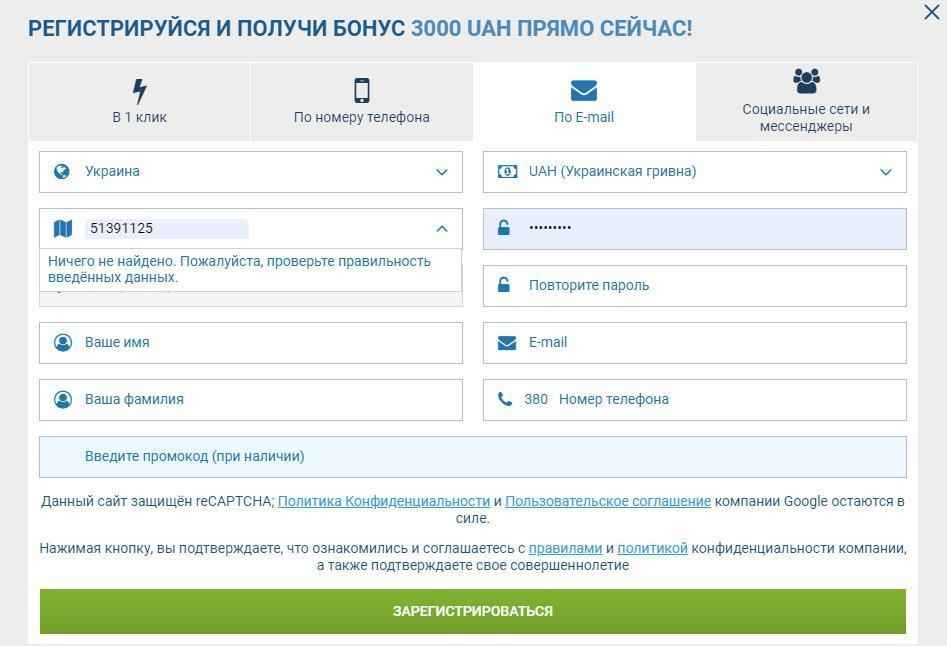This screenshot has width=947, height=646.
Task: Select the 'По E-mail' registration tab
Action: tap(584, 101)
